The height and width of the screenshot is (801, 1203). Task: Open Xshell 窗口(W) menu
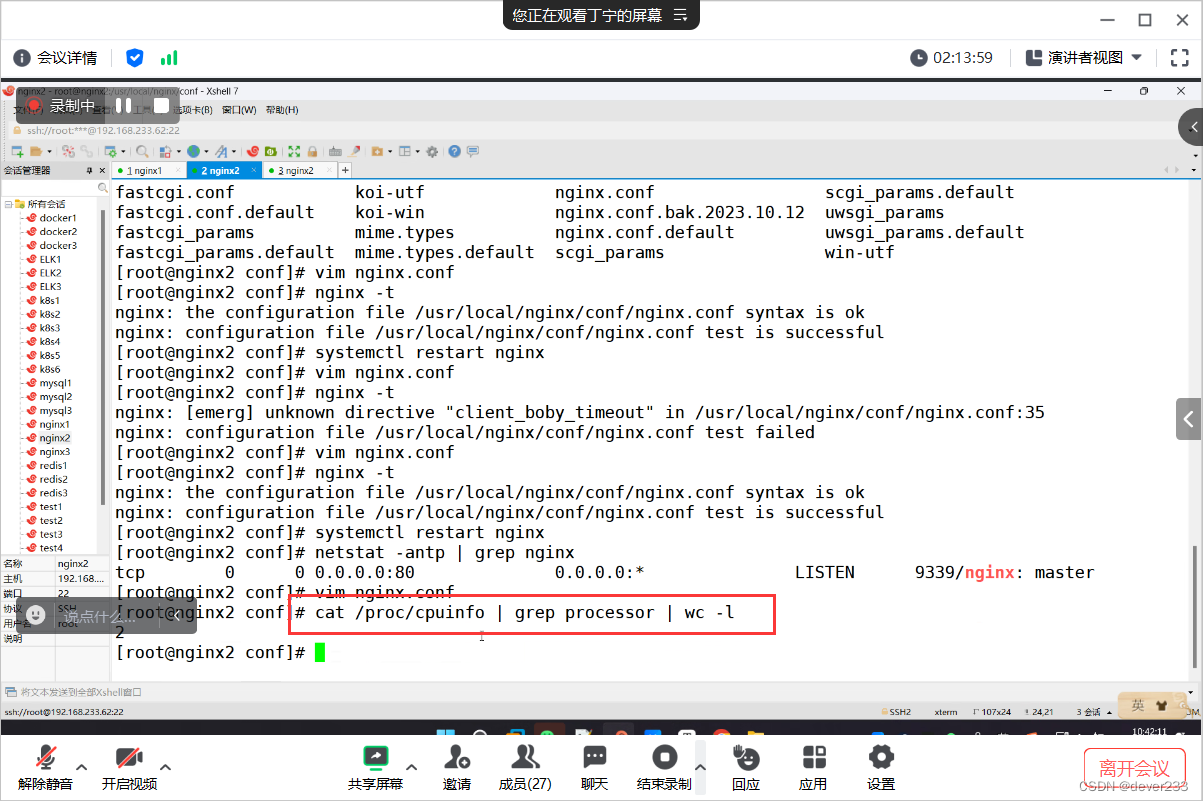tap(239, 110)
